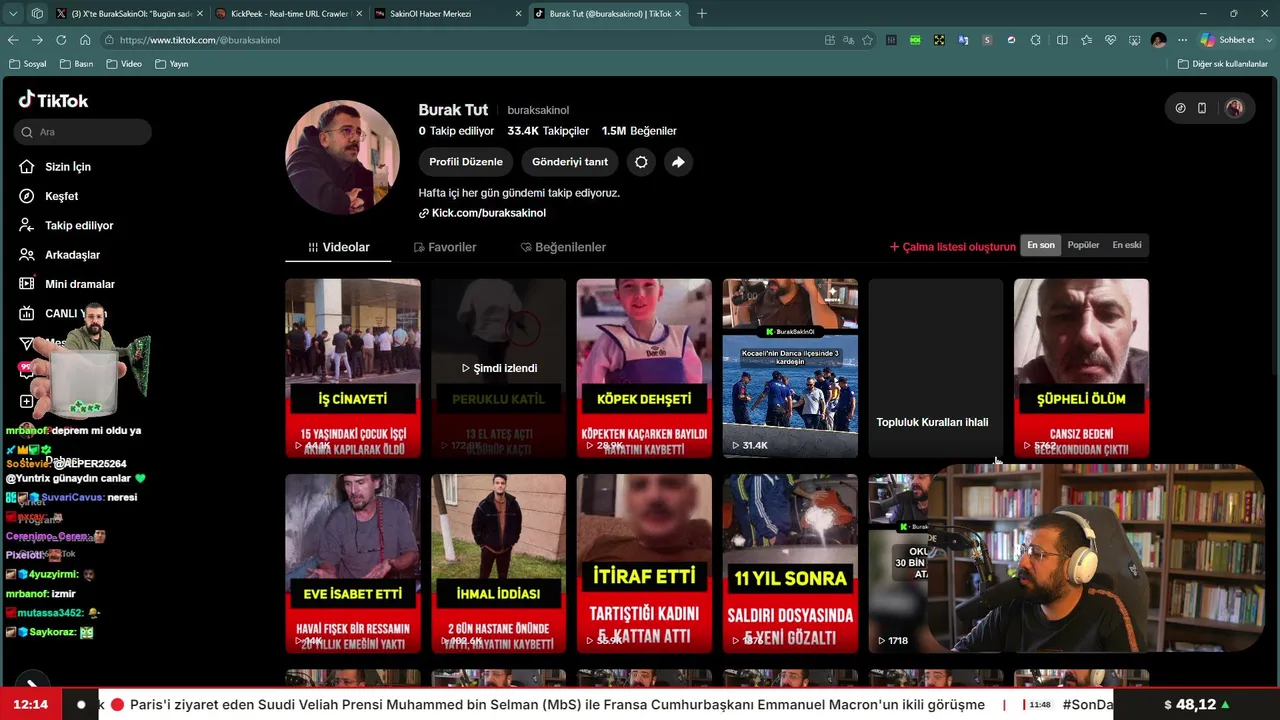Switch to the Videolar tab
Image resolution: width=1280 pixels, height=720 pixels.
pos(339,247)
